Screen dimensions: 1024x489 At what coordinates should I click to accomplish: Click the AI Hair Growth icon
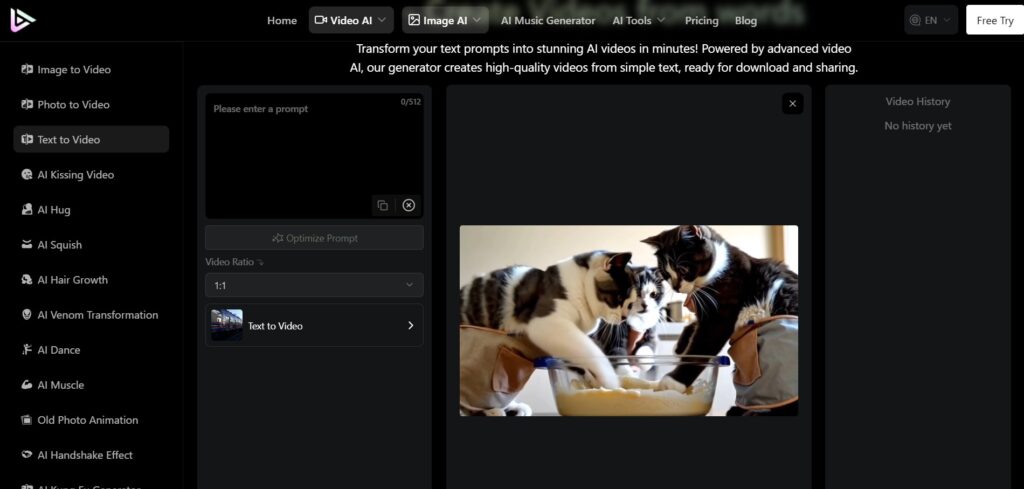coord(27,279)
